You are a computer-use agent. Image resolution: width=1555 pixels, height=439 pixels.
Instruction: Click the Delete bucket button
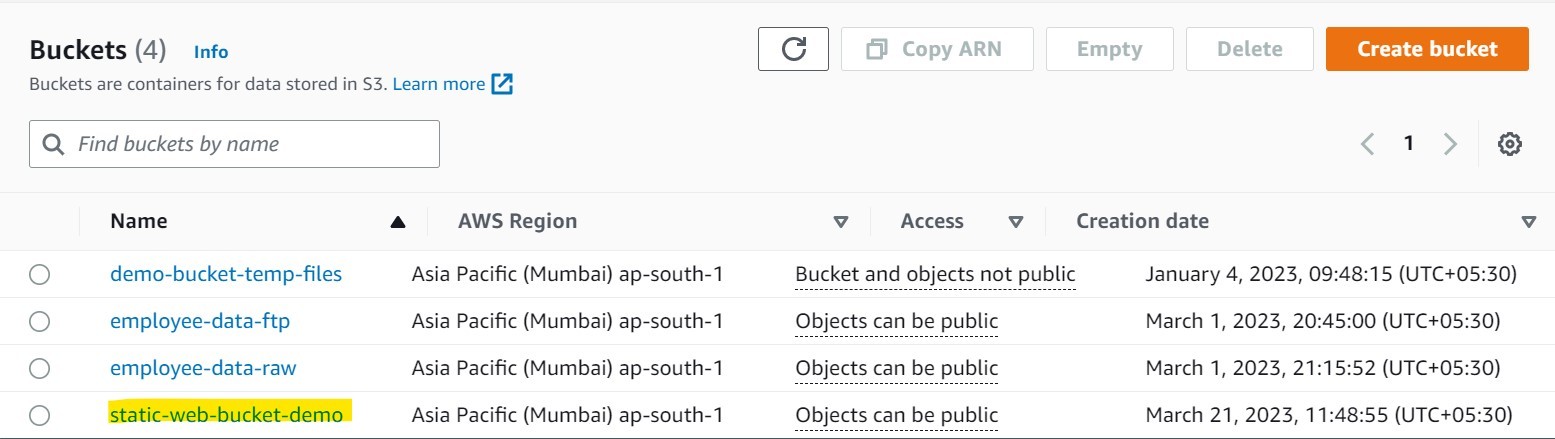click(1249, 49)
